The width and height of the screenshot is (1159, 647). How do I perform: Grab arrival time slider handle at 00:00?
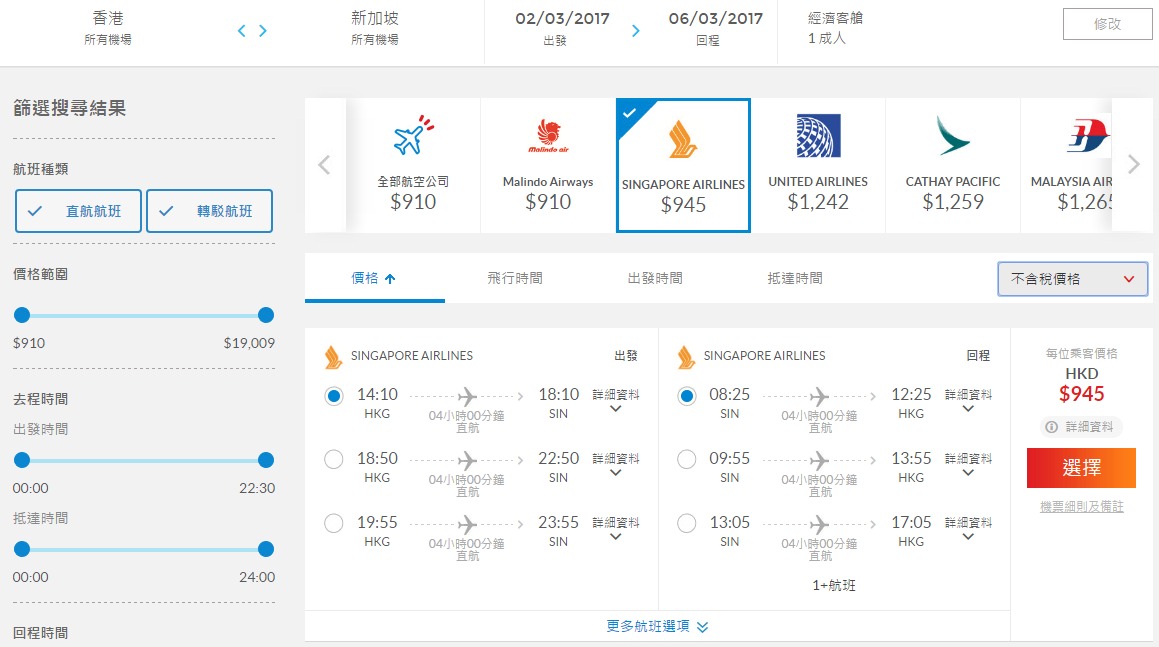(x=22, y=549)
